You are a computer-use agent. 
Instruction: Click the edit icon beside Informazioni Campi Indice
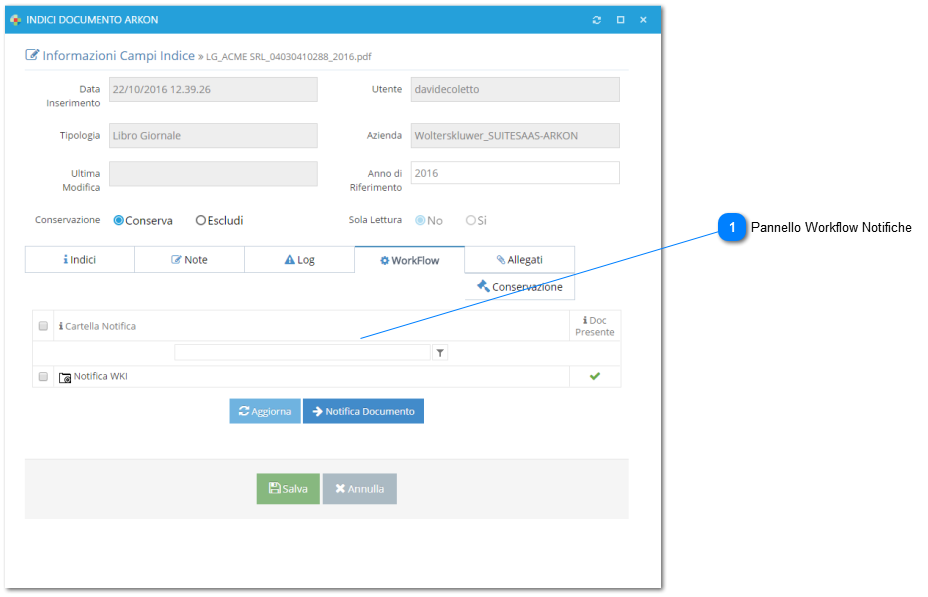pyautogui.click(x=31, y=55)
